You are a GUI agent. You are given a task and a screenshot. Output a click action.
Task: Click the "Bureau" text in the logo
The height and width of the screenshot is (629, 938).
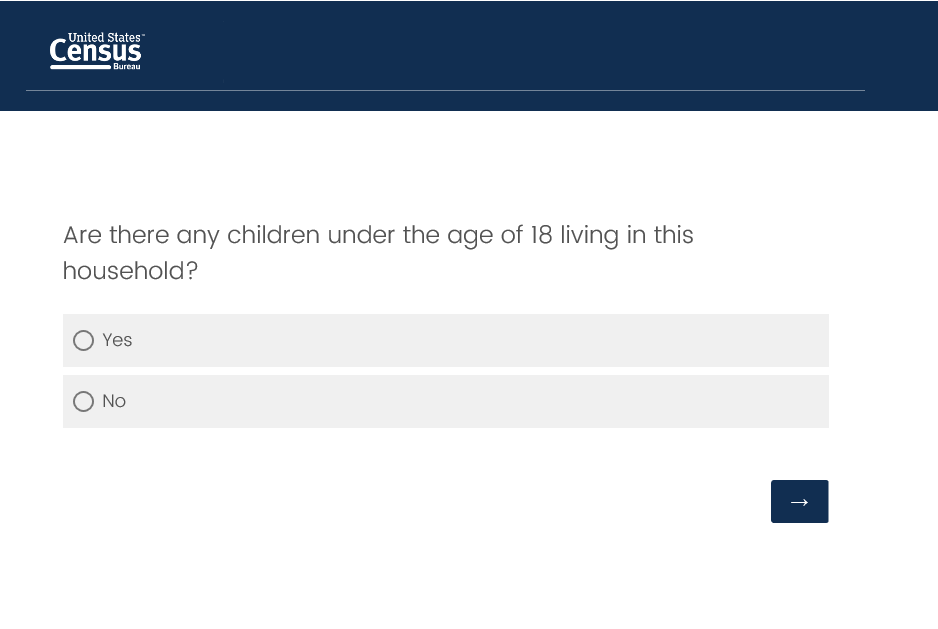[127, 67]
